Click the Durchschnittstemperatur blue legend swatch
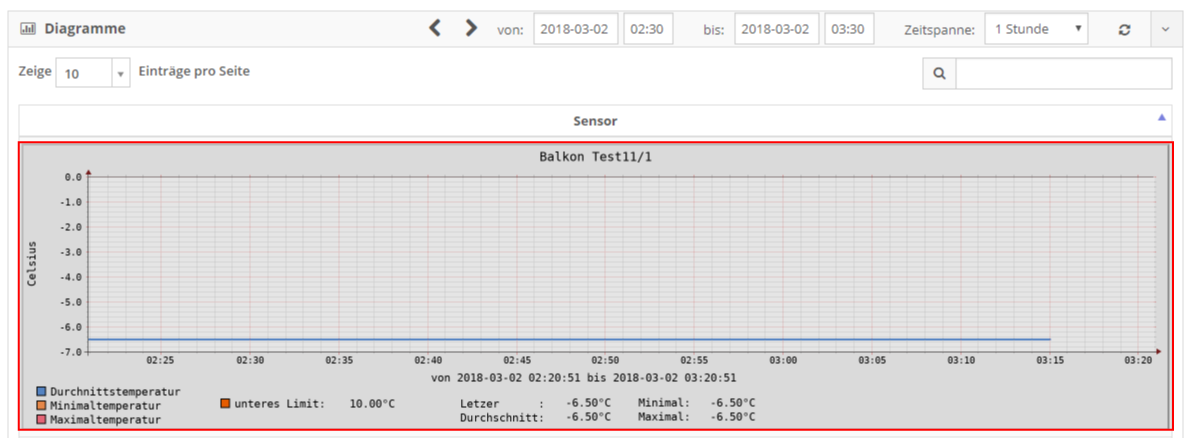Viewport: 1194px width, 438px height. click(x=42, y=392)
